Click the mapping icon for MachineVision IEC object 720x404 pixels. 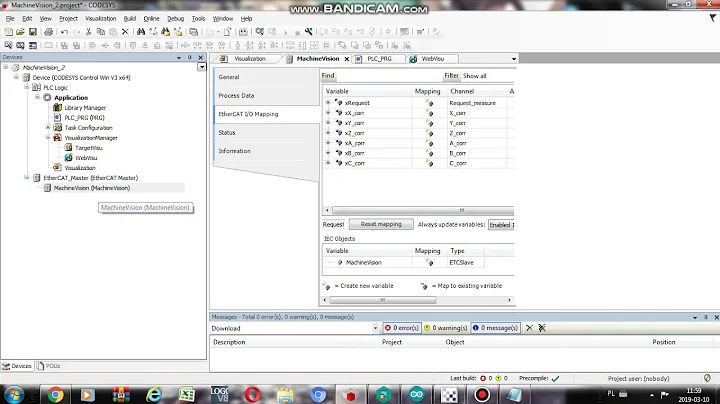point(430,263)
